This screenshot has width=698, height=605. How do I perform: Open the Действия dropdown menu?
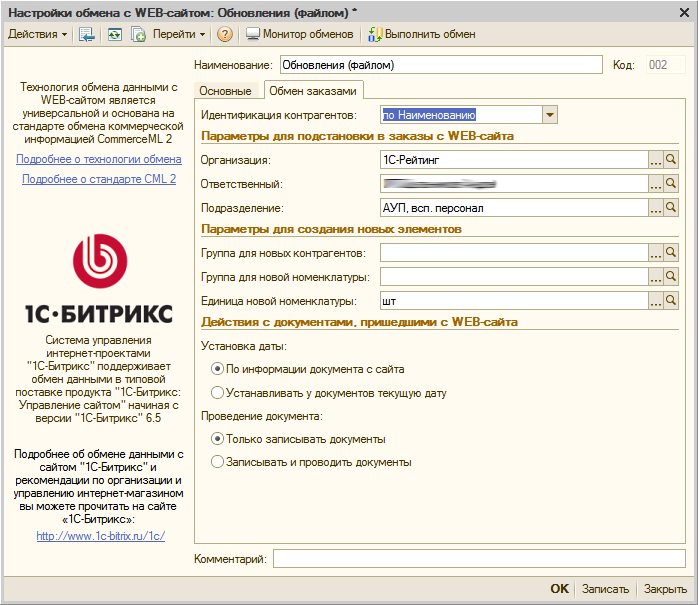coord(38,34)
